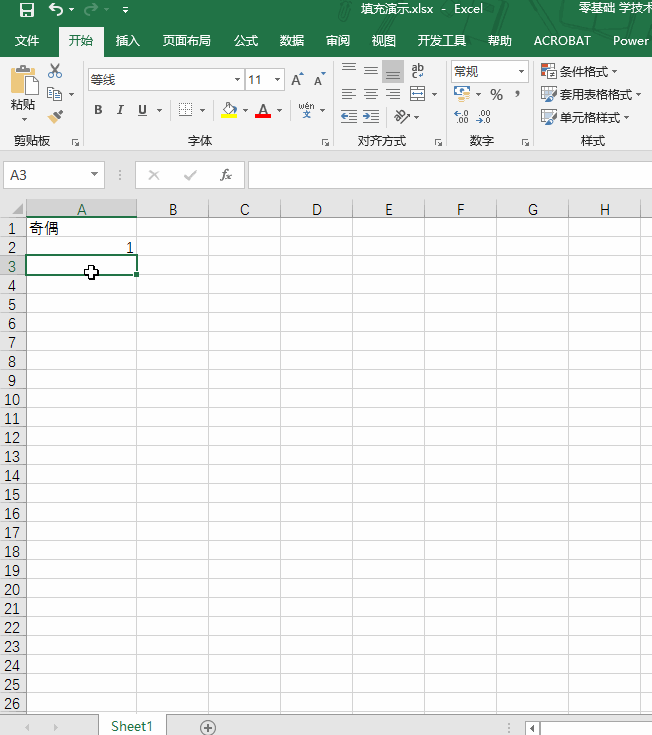This screenshot has height=735, width=652.
Task: Click the phonetic guide wén icon
Action: [x=307, y=110]
